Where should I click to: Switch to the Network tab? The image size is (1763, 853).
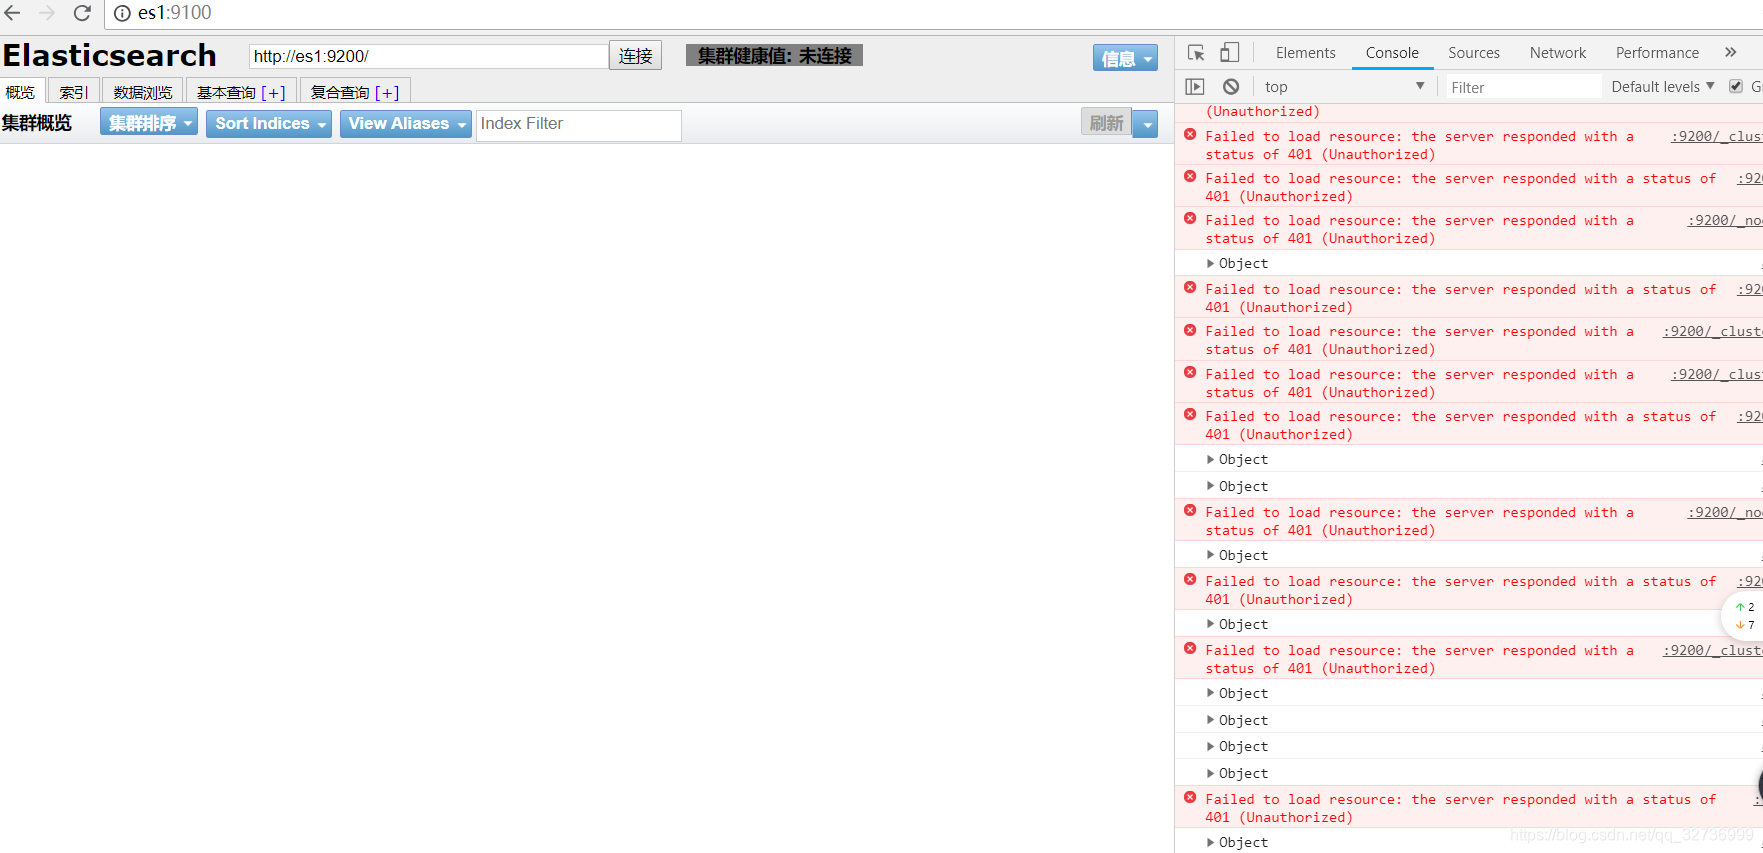coord(1557,53)
